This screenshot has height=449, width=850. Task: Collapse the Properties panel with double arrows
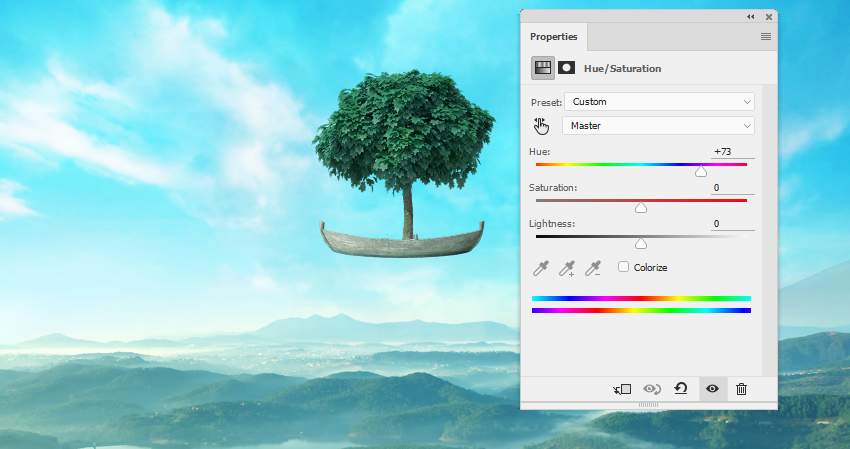tap(750, 17)
